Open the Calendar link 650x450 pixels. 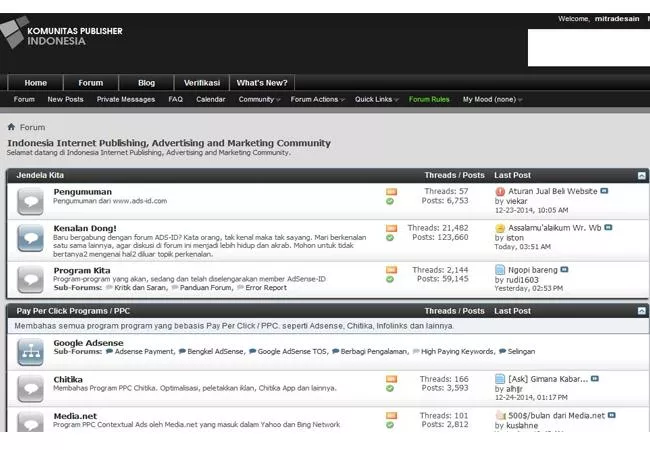(x=211, y=99)
